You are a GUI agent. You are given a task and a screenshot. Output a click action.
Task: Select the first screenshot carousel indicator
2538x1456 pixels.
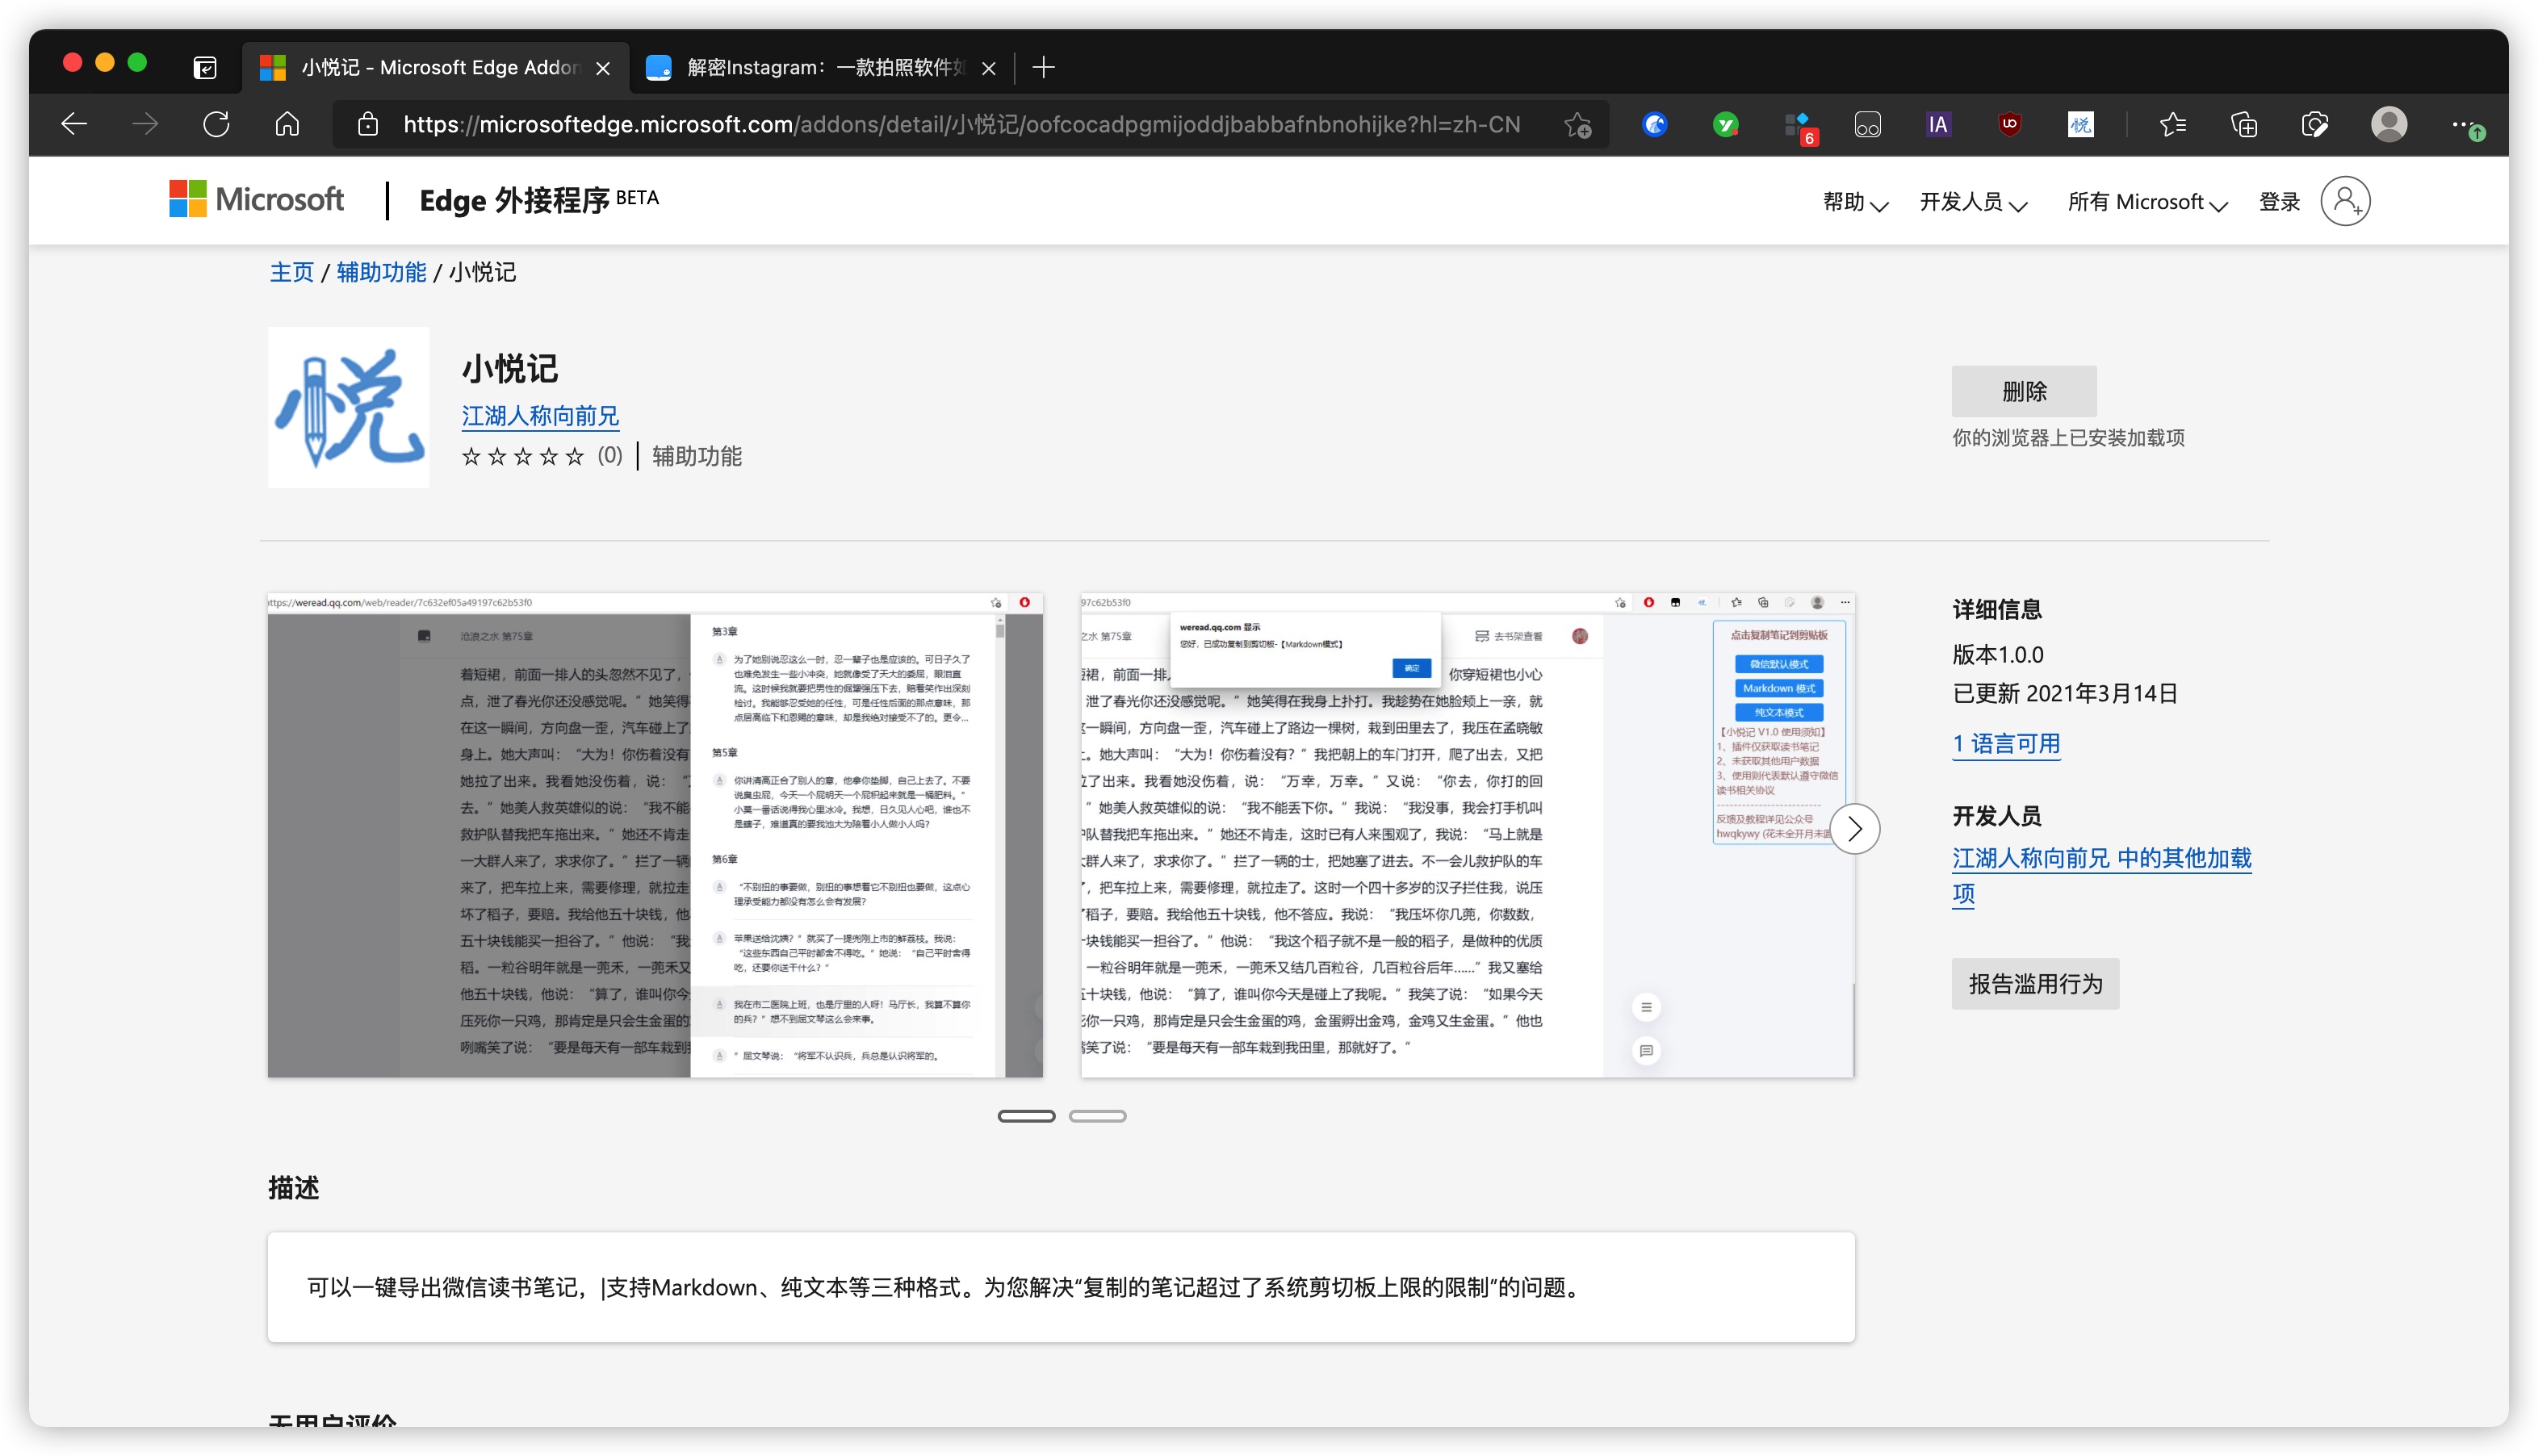[x=1026, y=1116]
